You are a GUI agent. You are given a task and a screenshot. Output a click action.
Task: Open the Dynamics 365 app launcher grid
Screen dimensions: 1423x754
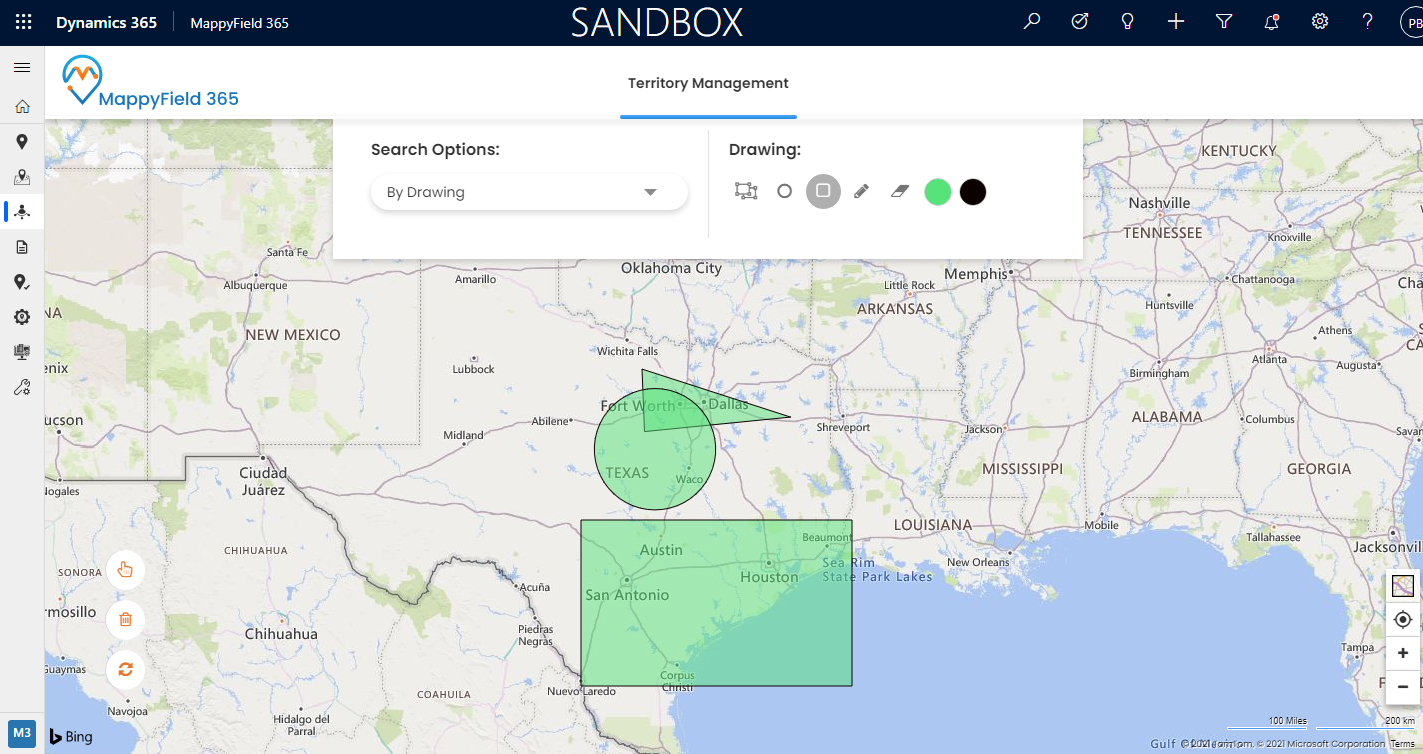click(23, 22)
